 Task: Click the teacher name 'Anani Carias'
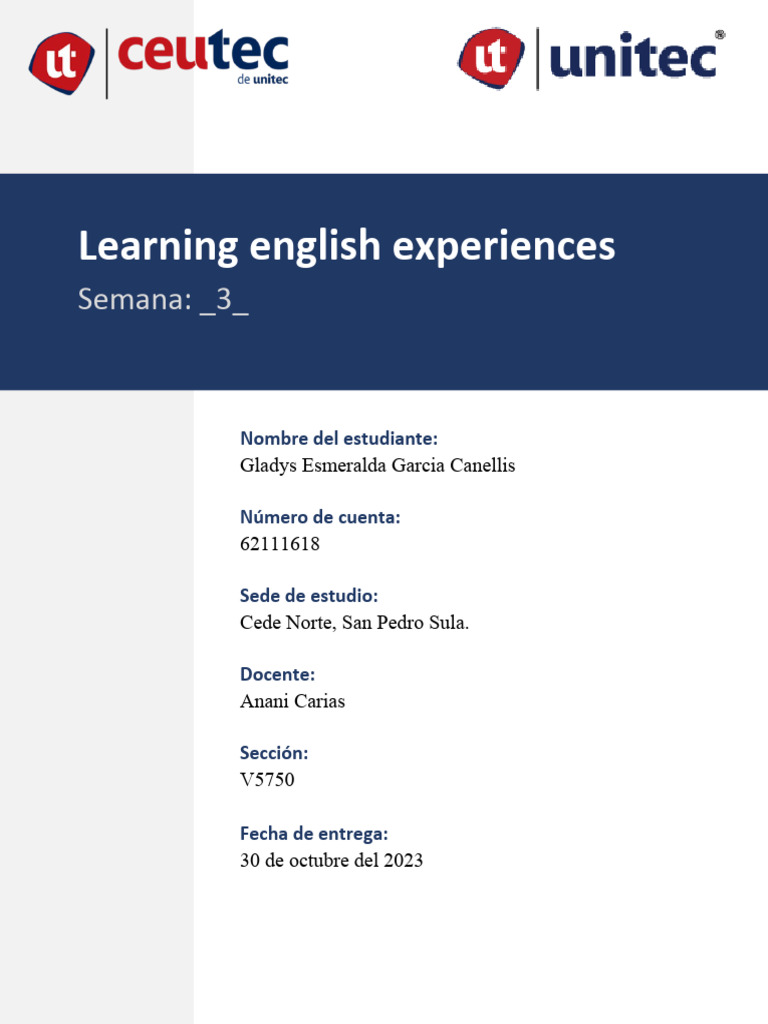292,701
